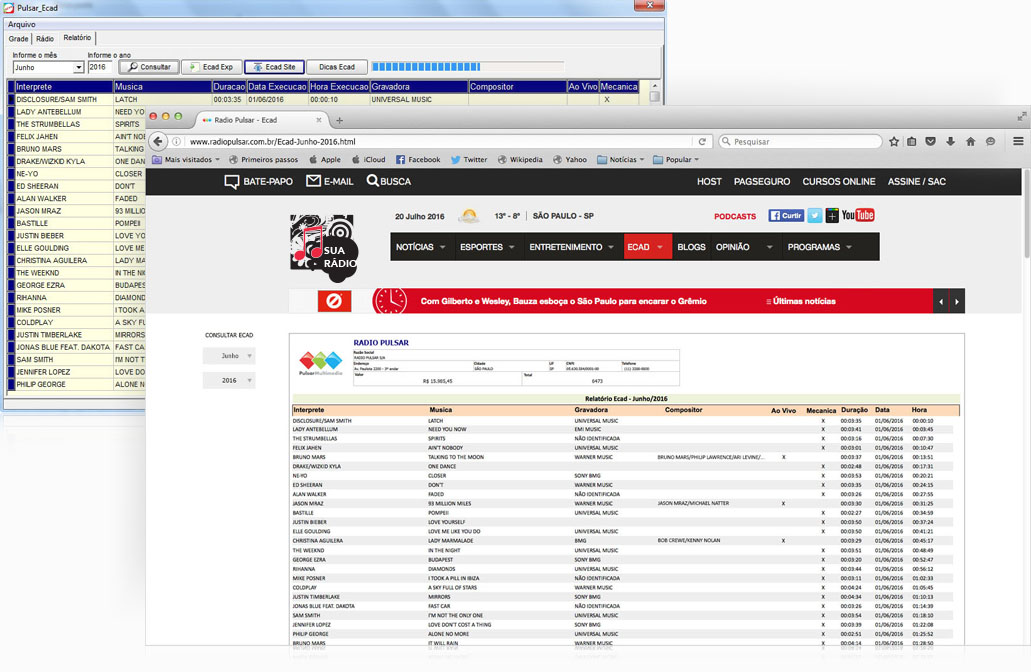The image size is (1031, 672).
Task: Switch to the Grade tab
Action: pyautogui.click(x=18, y=39)
